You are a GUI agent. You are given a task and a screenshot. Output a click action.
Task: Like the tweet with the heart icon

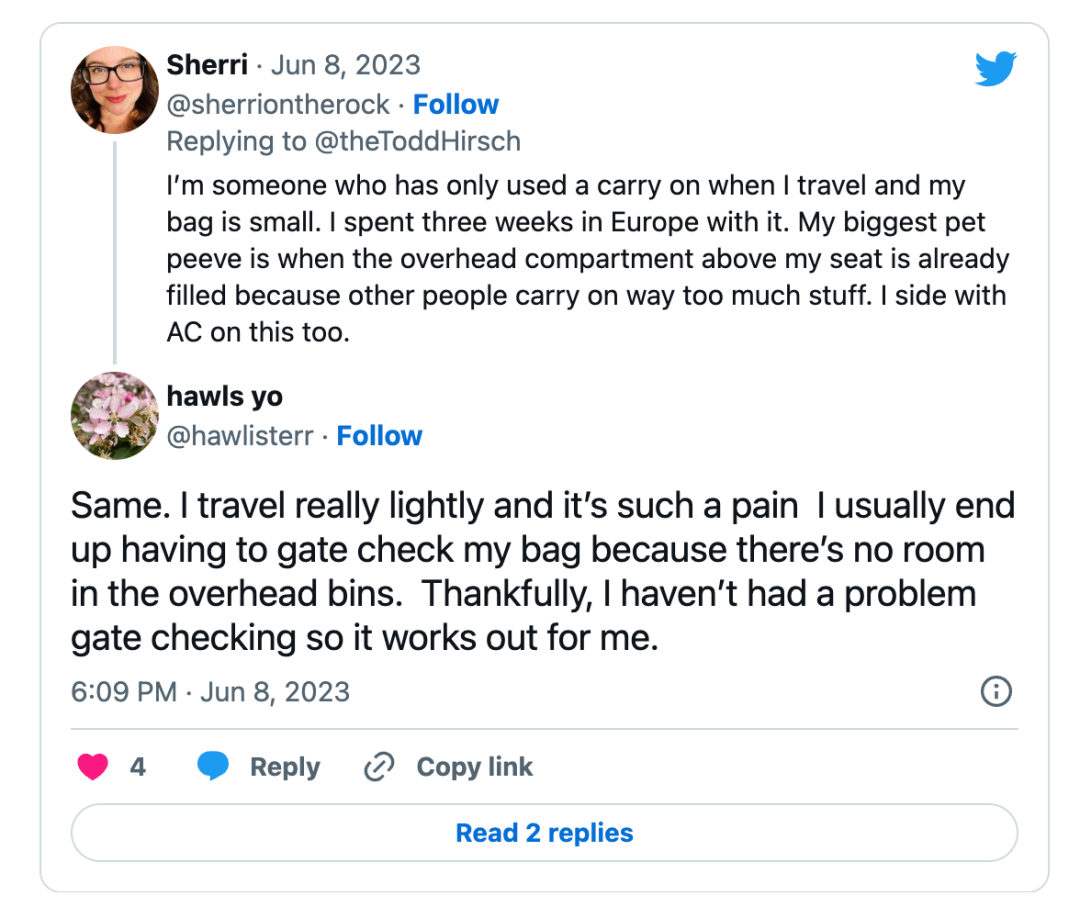(93, 767)
